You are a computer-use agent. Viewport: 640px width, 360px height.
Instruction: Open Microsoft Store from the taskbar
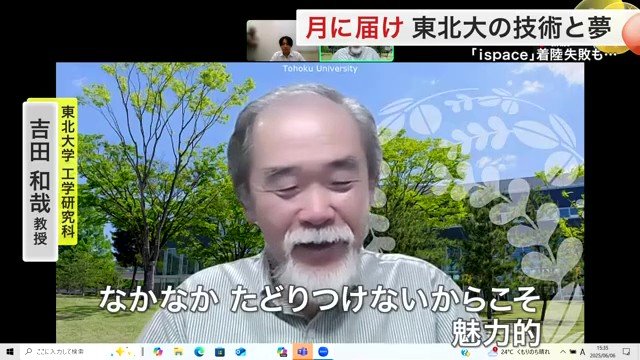(x=220, y=351)
